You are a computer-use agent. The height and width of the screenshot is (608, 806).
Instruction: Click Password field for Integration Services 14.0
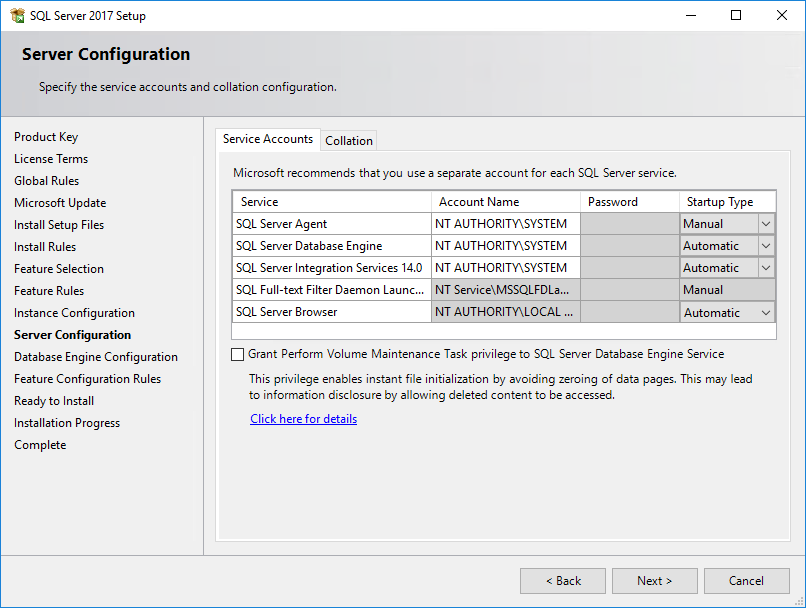pos(630,268)
